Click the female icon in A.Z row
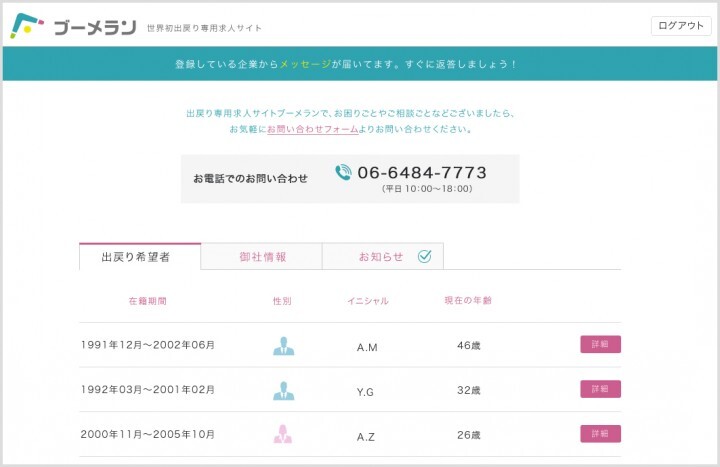This screenshot has width=720, height=467. click(283, 434)
